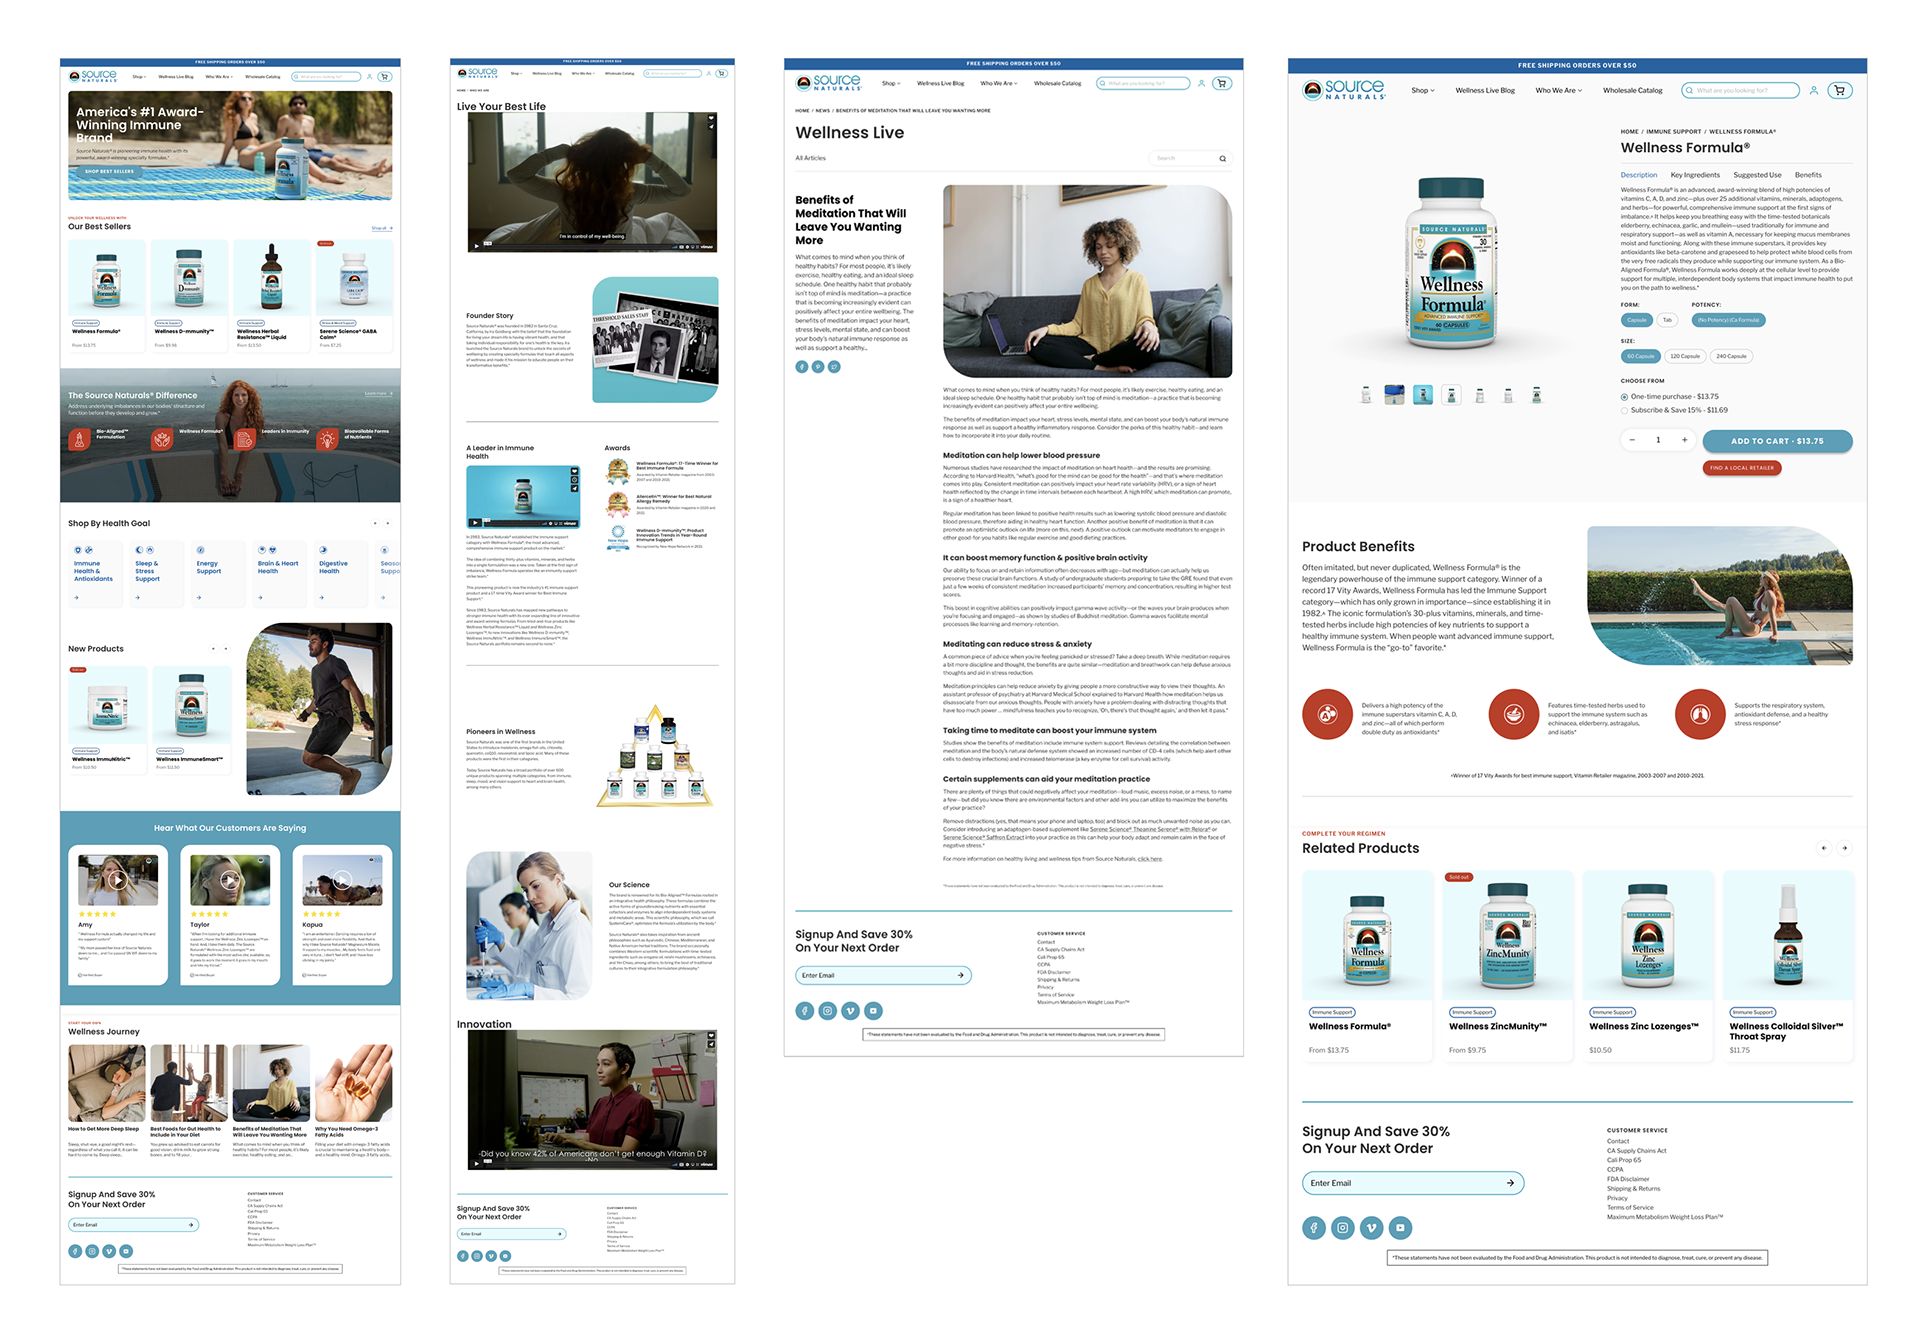This screenshot has width=1920, height=1328.
Task: Open the Wellness Zinc Lozenges related product card
Action: coord(1647,965)
